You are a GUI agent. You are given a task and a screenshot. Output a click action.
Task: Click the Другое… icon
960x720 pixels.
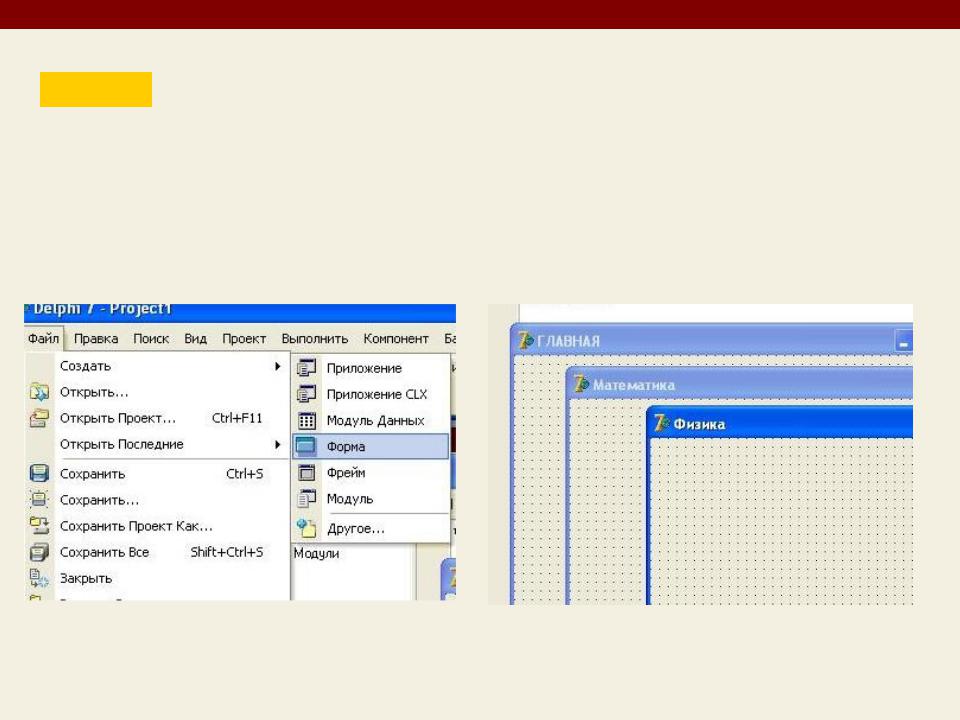[306, 528]
